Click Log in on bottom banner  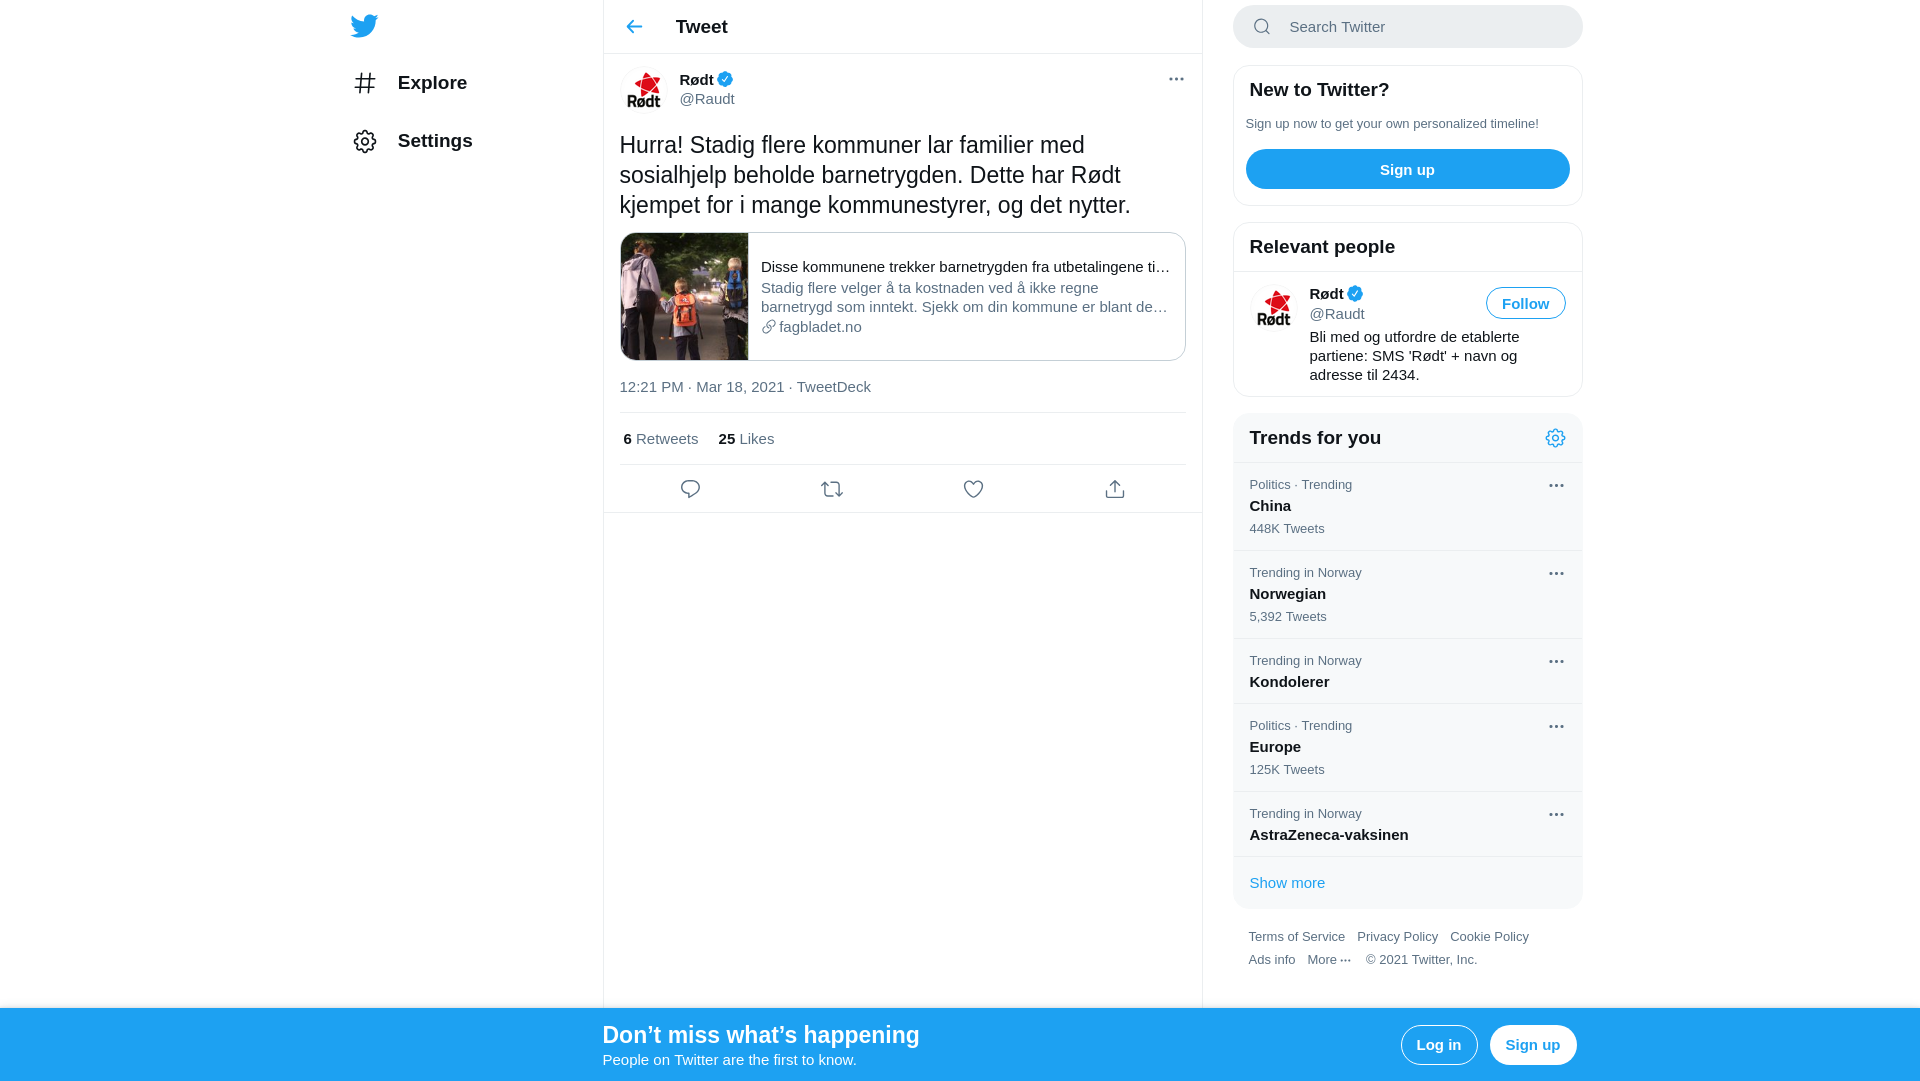click(x=1439, y=1045)
